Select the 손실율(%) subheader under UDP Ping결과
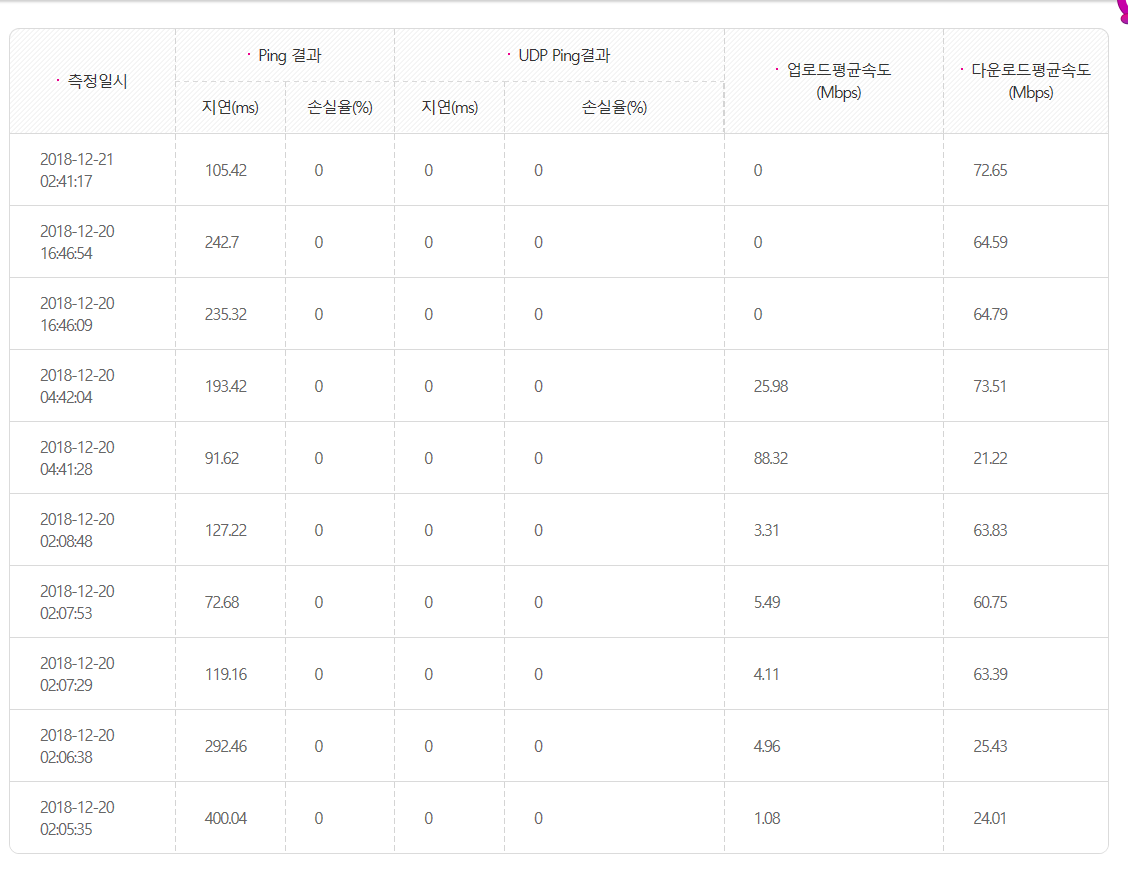Screen dimensions: 1128x869 pyautogui.click(x=614, y=108)
